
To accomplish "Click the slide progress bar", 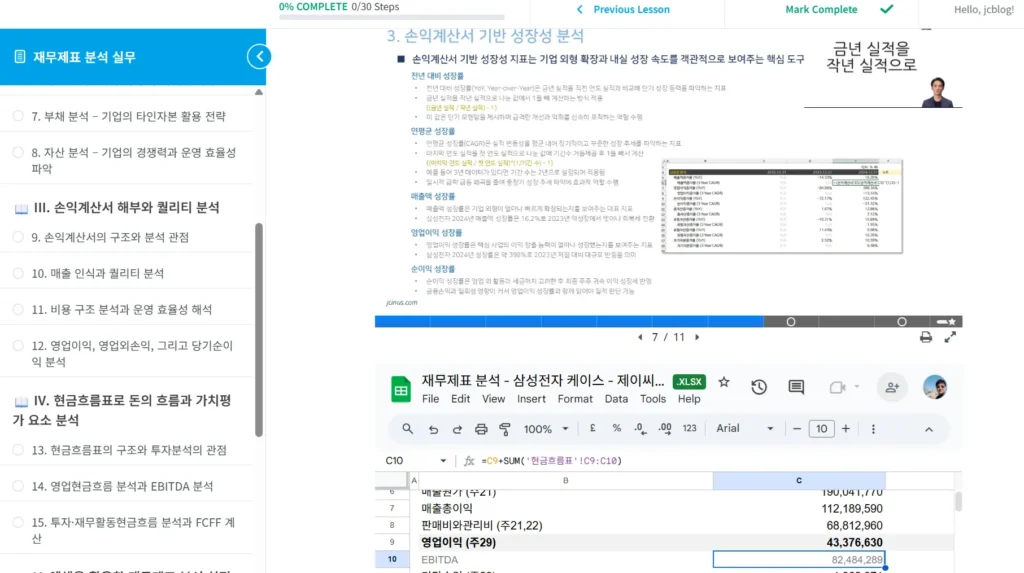I will pyautogui.click(x=668, y=321).
